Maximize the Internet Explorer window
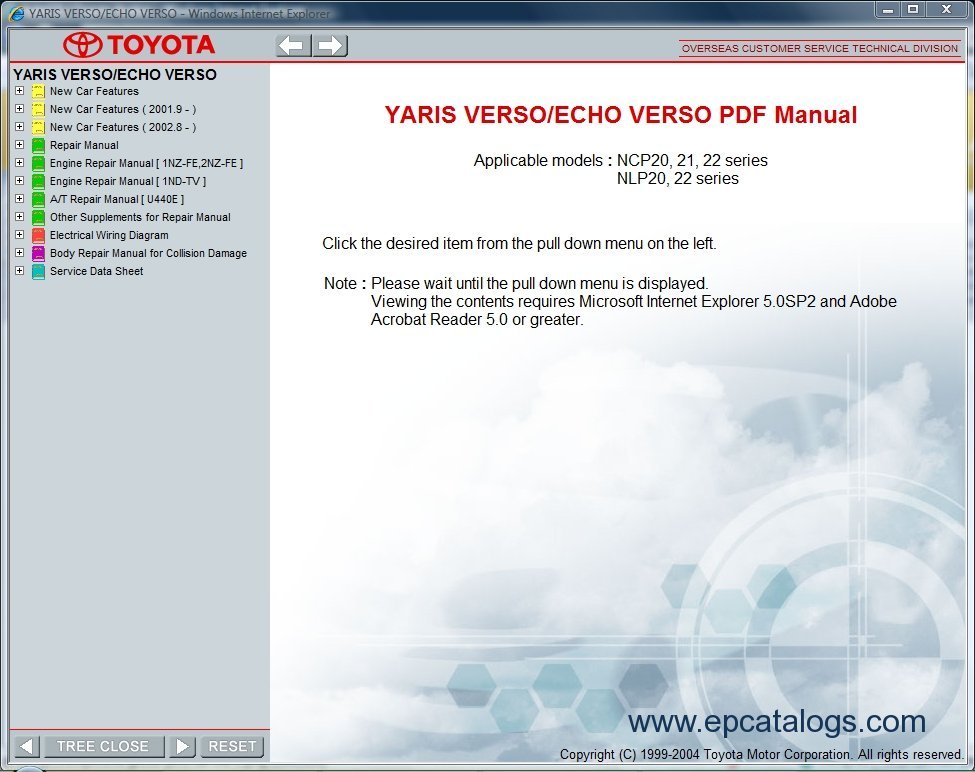 pyautogui.click(x=913, y=9)
